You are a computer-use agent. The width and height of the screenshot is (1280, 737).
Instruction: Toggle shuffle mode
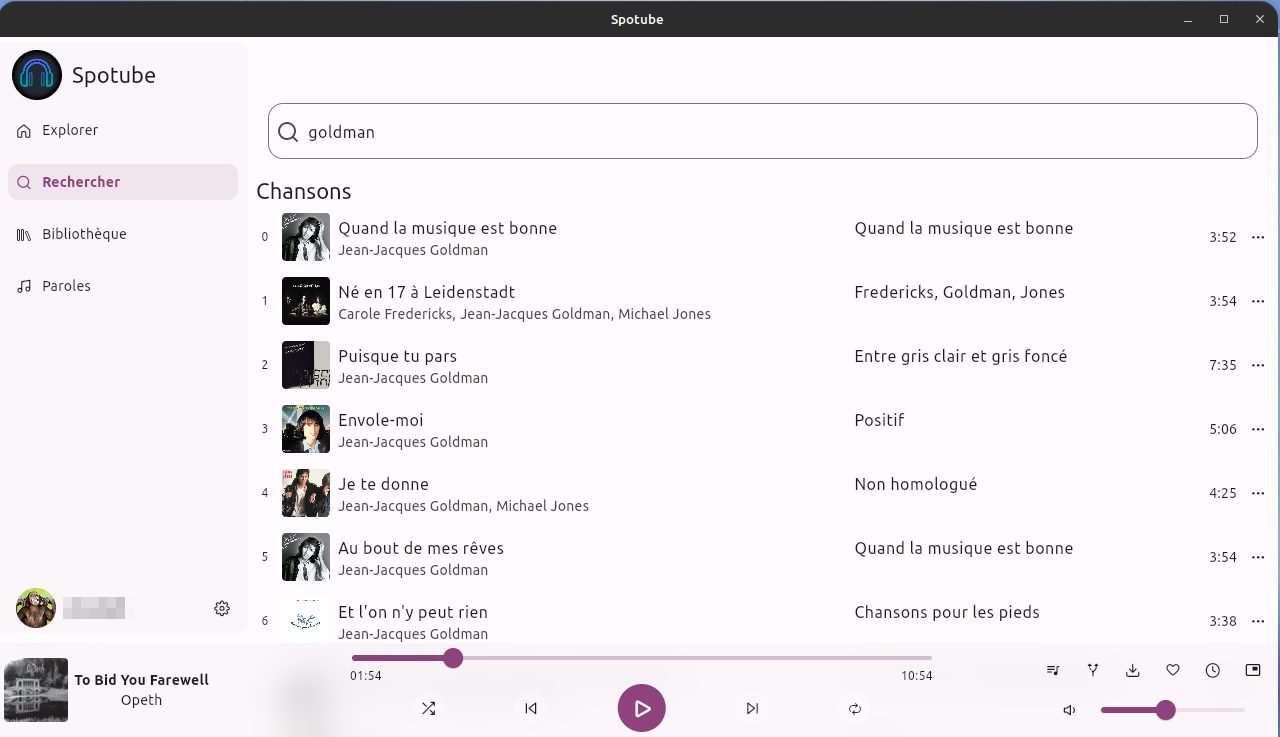pyautogui.click(x=428, y=708)
